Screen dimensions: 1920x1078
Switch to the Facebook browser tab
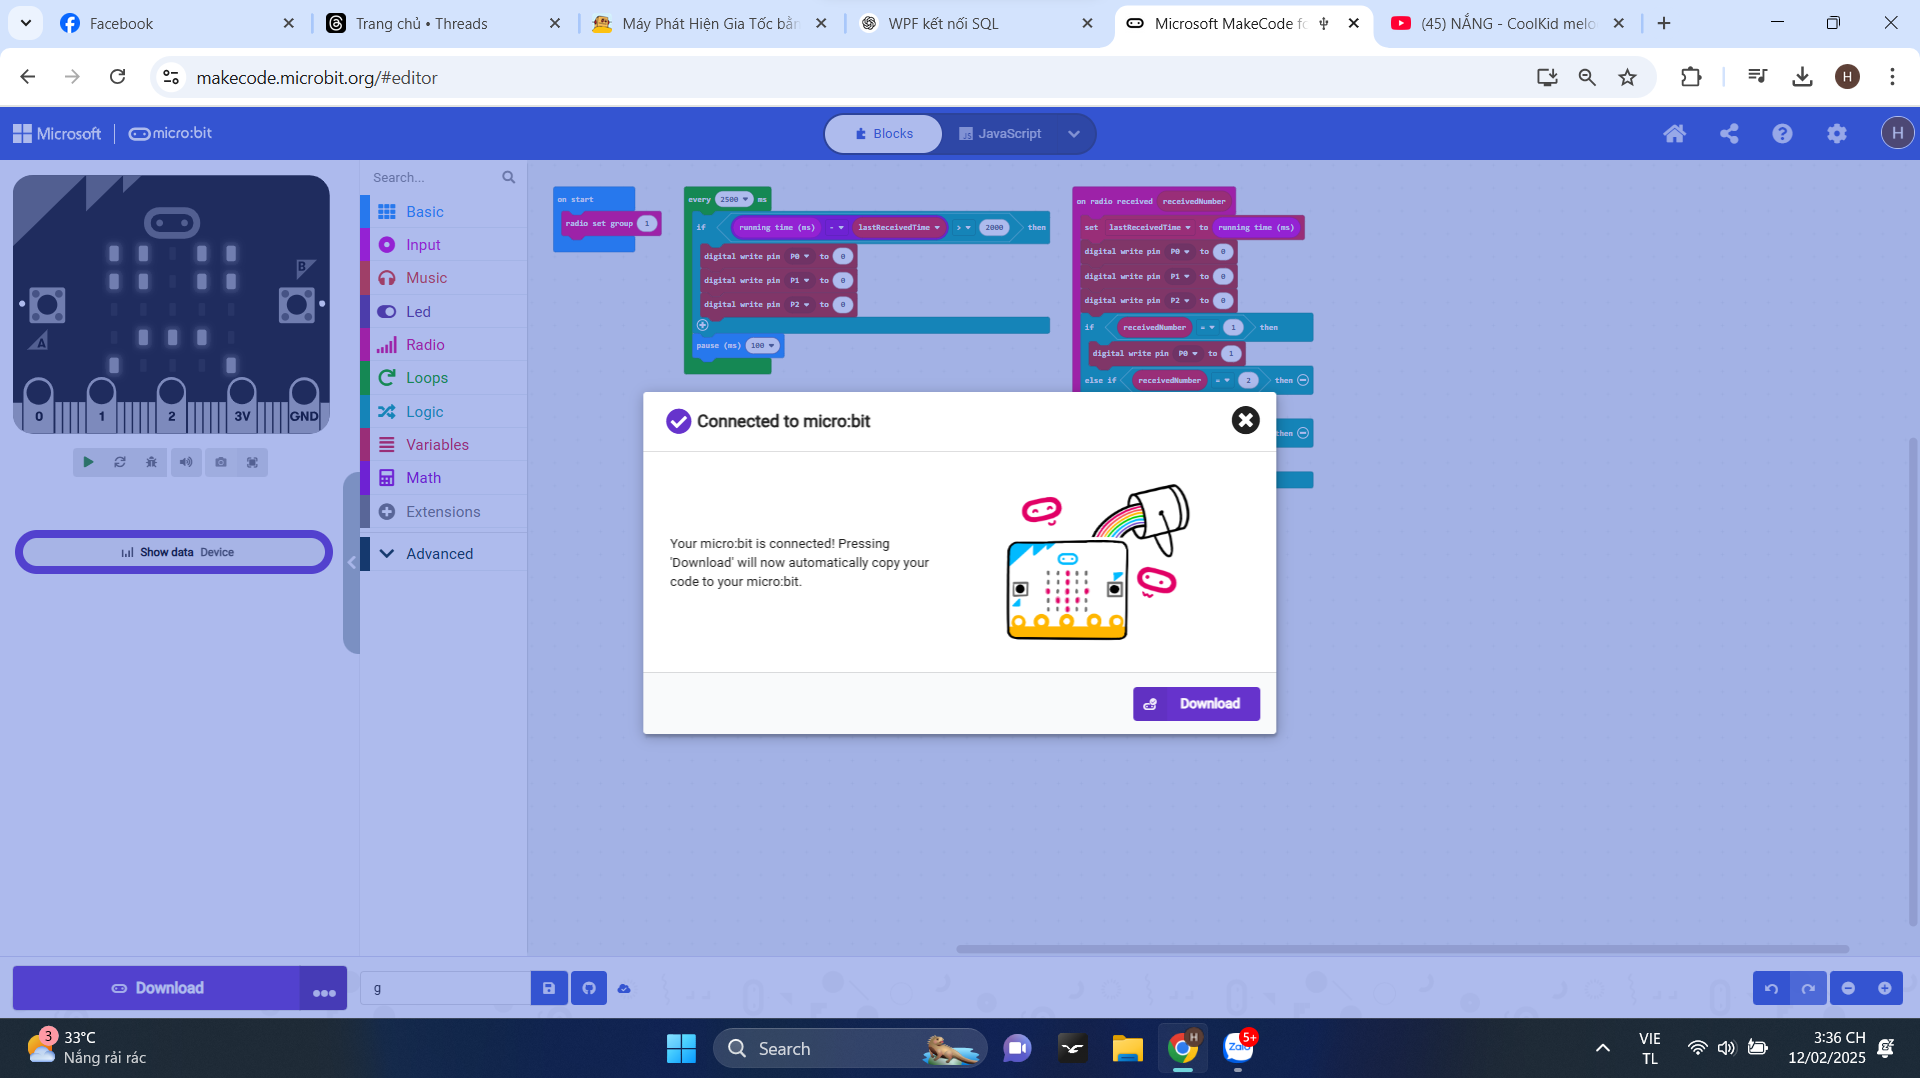pos(178,23)
